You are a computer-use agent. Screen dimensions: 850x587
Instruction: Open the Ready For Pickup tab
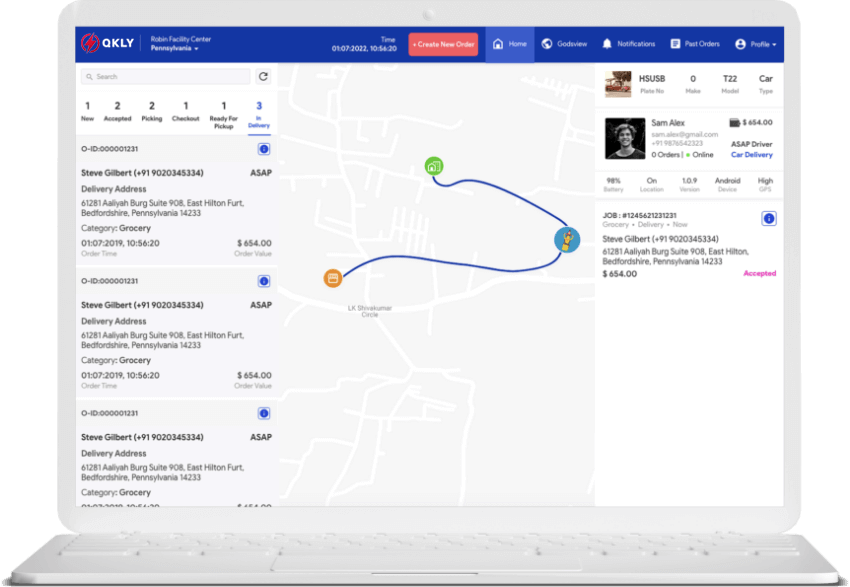[223, 115]
